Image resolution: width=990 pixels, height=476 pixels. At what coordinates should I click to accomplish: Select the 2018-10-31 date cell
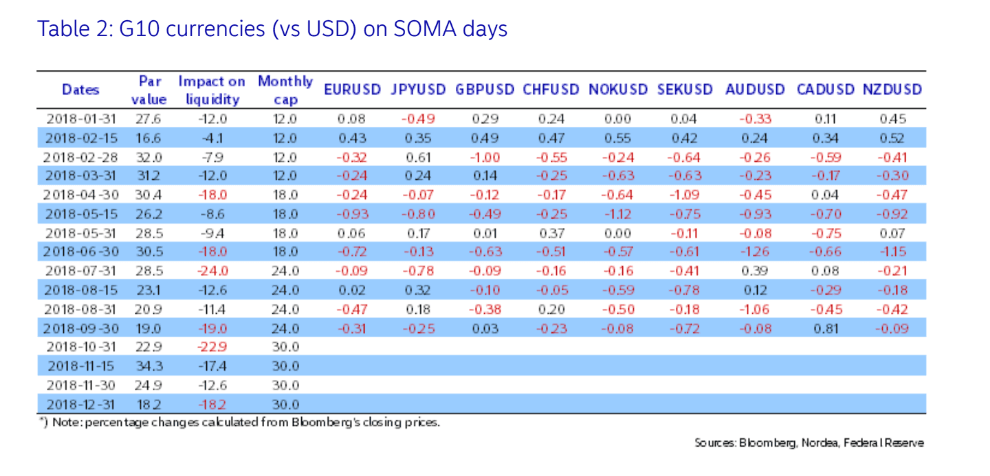[x=81, y=347]
